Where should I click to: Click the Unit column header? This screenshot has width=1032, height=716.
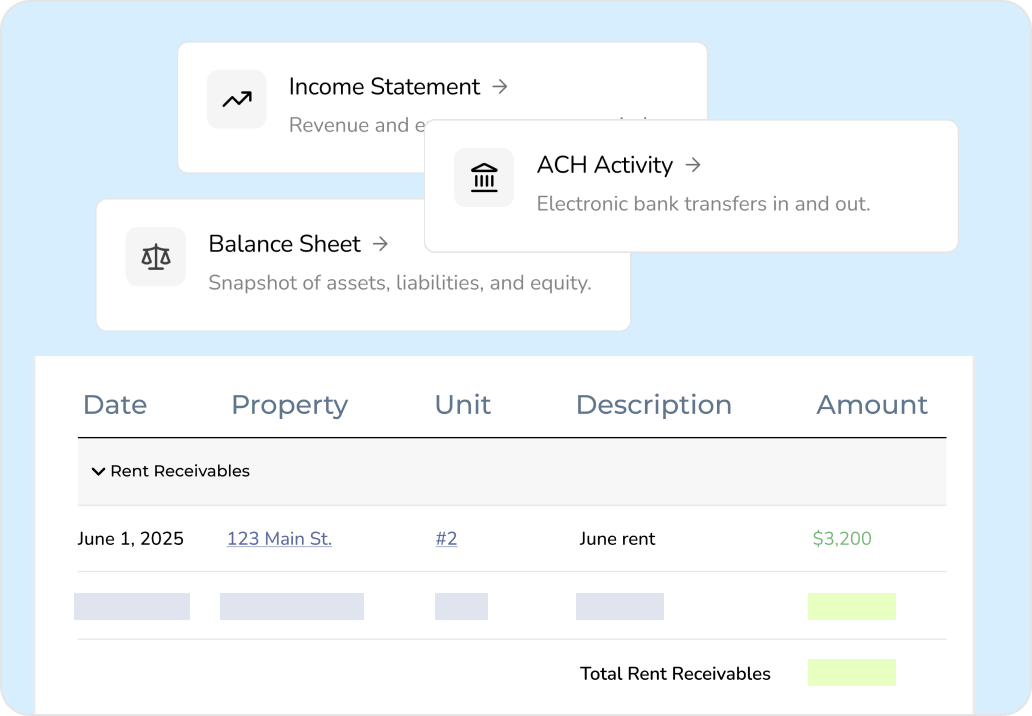coord(463,405)
